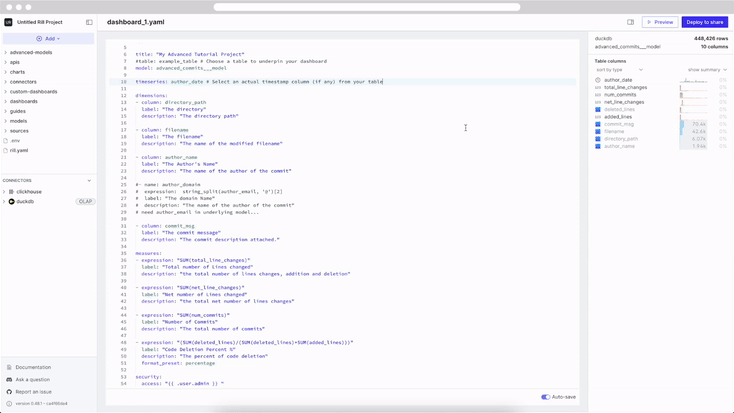Click the version info icon

[9, 404]
